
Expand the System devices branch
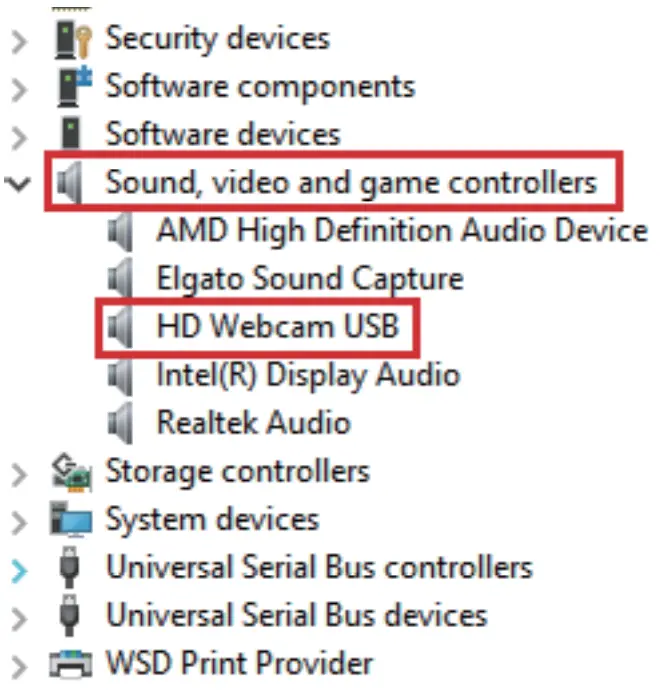(18, 521)
